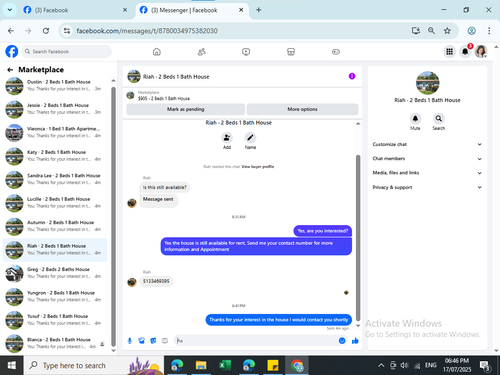Open the Marketplace storefront icon
This screenshot has width=500, height=375.
coord(291,52)
